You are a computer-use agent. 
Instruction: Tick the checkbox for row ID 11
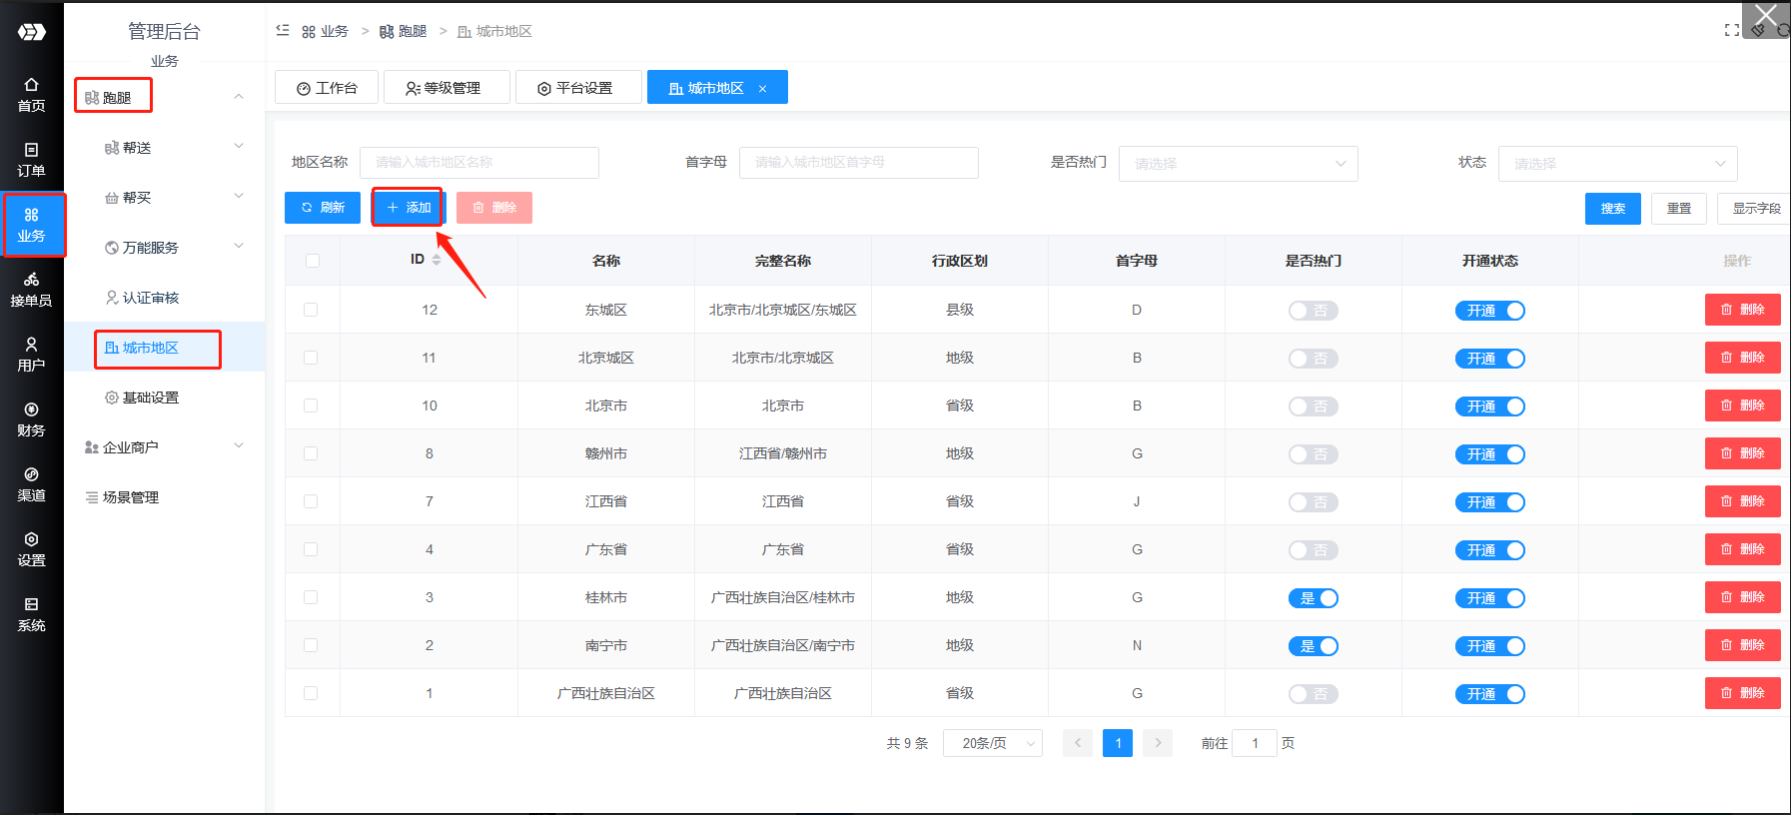[311, 358]
